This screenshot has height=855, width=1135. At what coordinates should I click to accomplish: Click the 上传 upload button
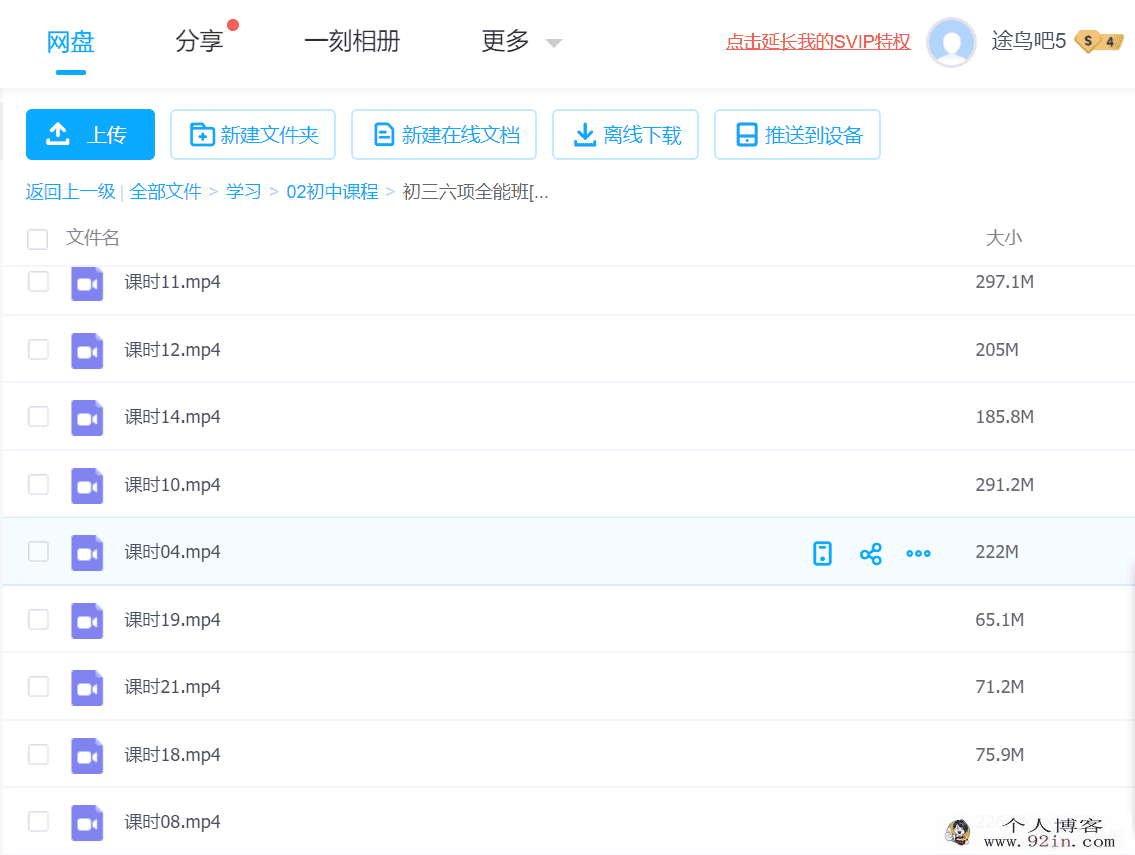pos(90,135)
